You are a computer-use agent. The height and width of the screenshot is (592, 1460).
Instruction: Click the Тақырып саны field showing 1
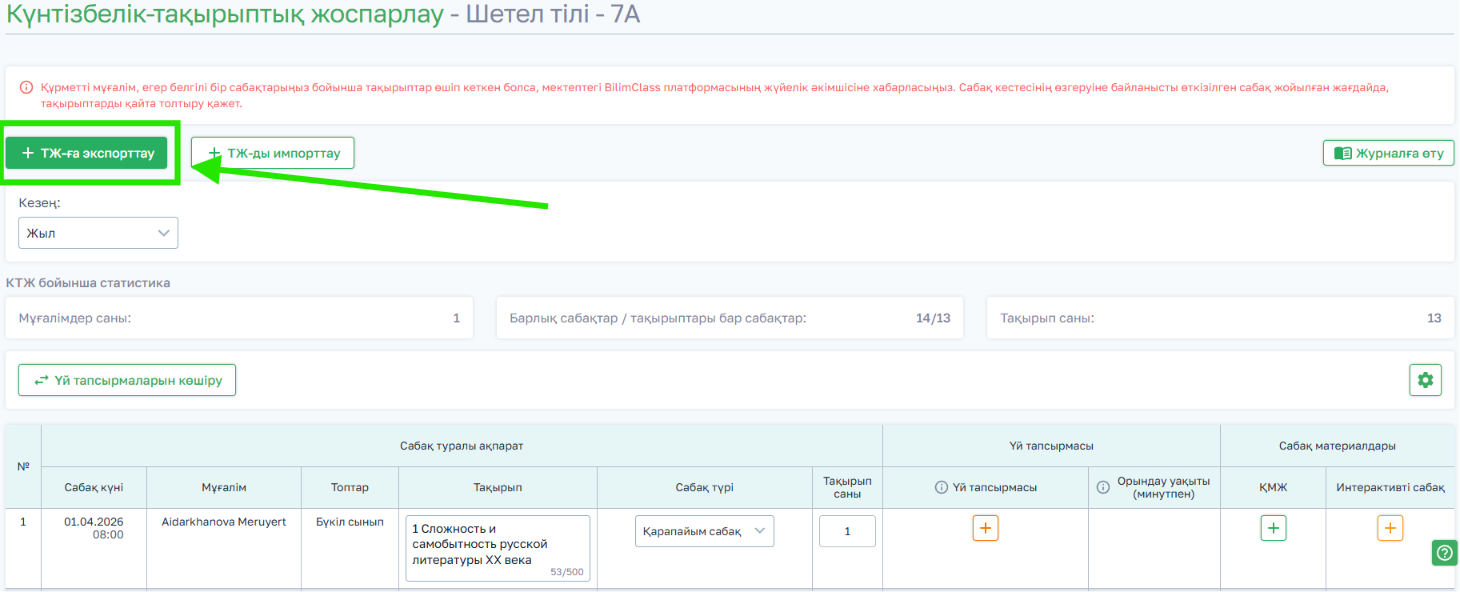point(847,531)
